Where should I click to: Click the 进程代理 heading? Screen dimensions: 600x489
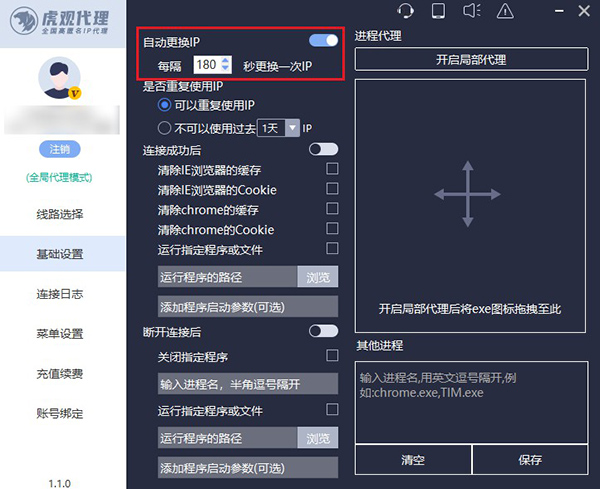(x=378, y=36)
